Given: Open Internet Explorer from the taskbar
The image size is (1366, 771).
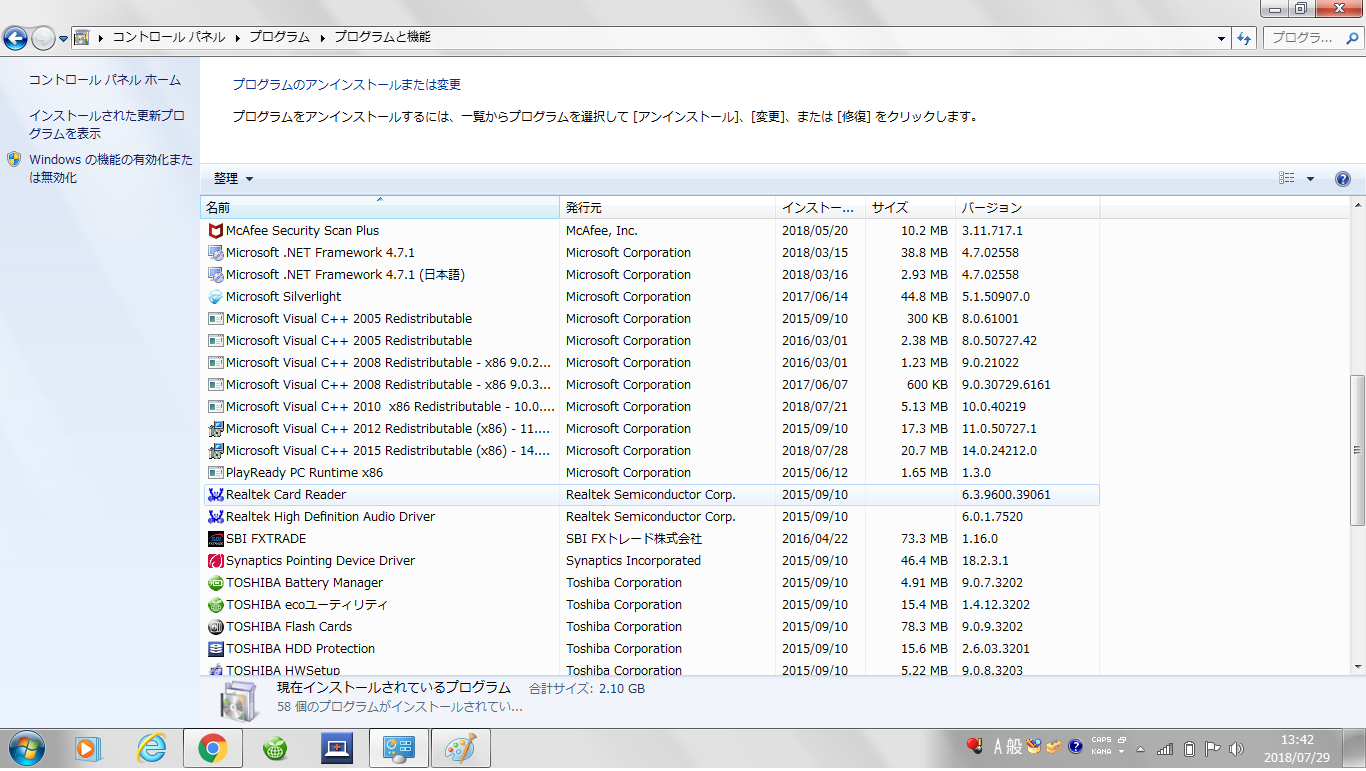Looking at the screenshot, I should (x=151, y=747).
